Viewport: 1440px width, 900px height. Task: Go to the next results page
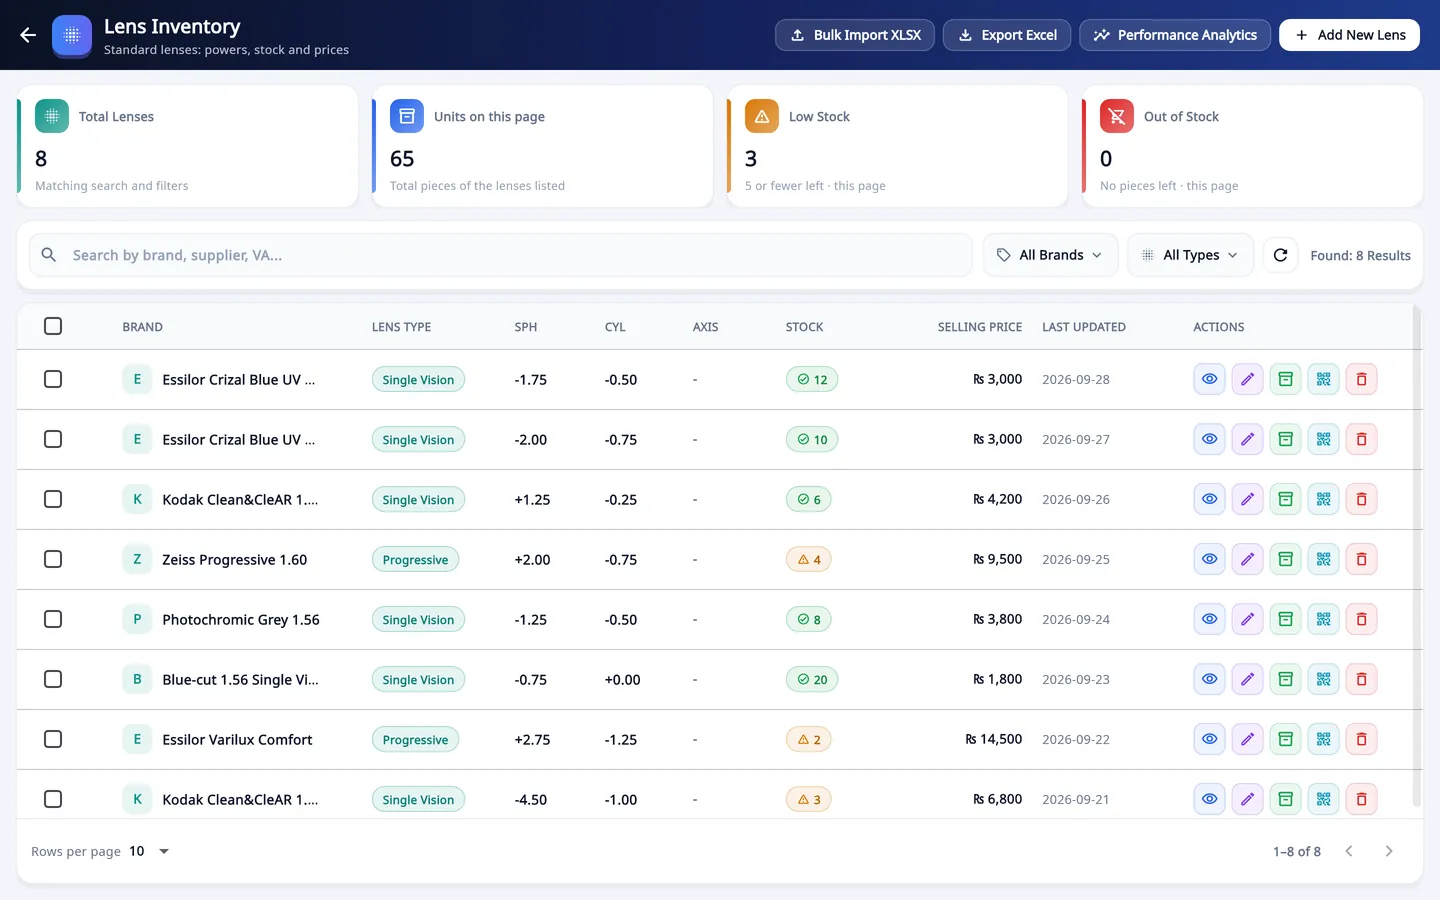pos(1389,851)
